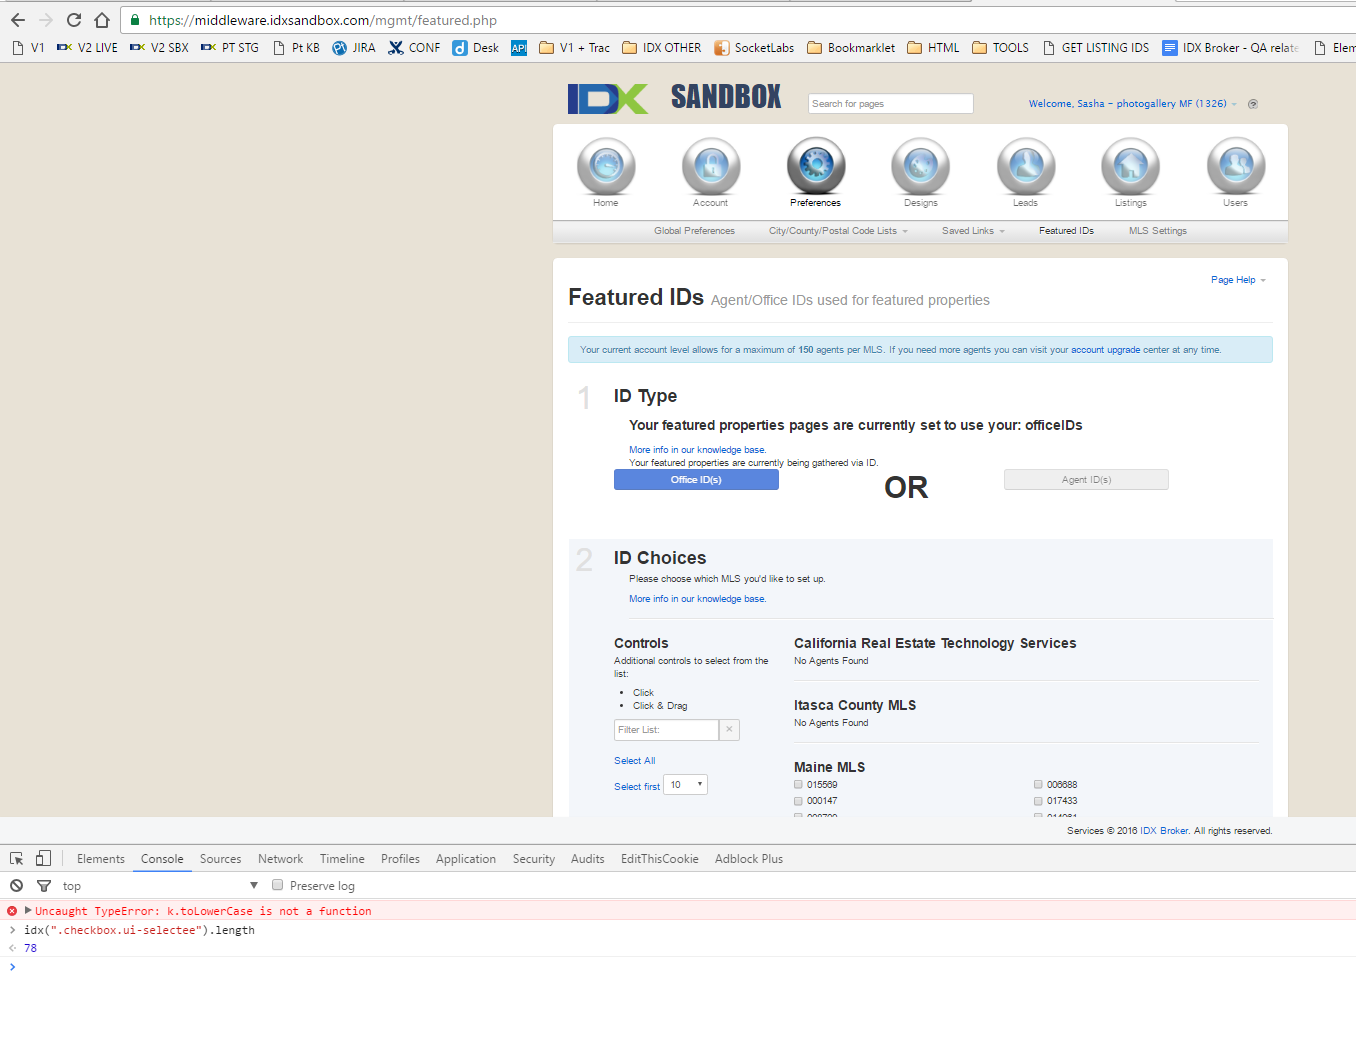Switch to DevTools Sources tab
The image size is (1356, 1053).
click(x=220, y=859)
